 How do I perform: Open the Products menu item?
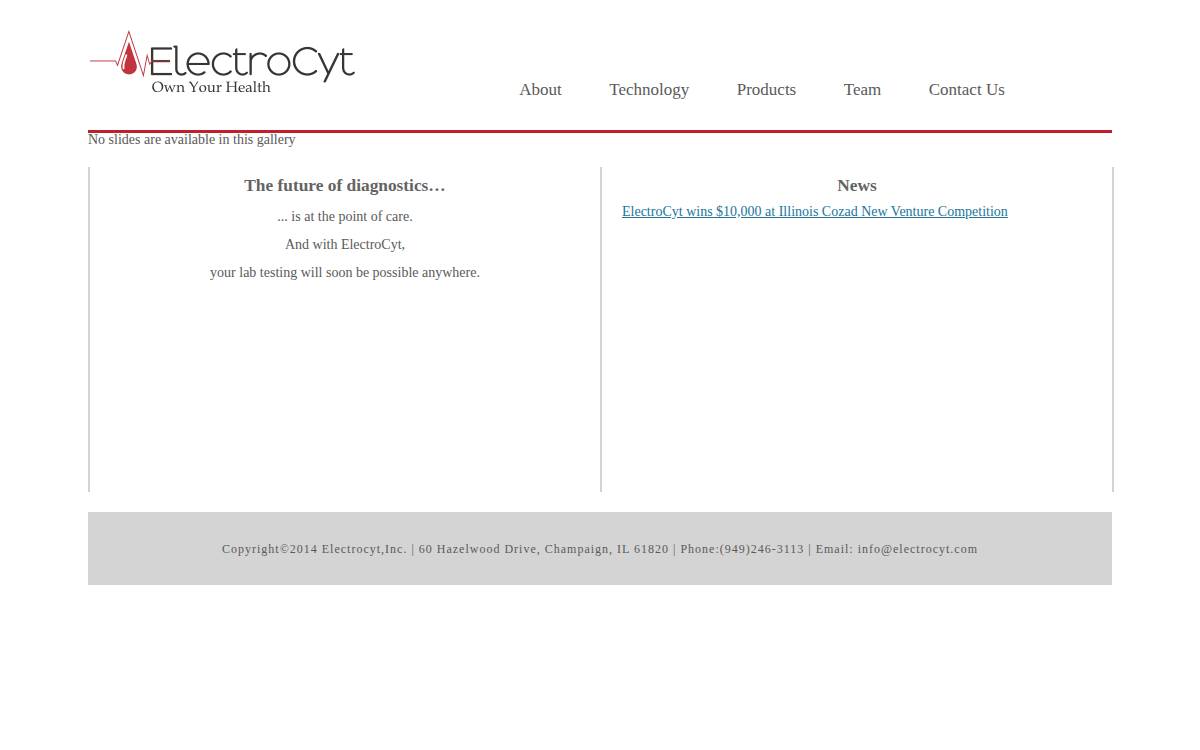[x=766, y=90]
